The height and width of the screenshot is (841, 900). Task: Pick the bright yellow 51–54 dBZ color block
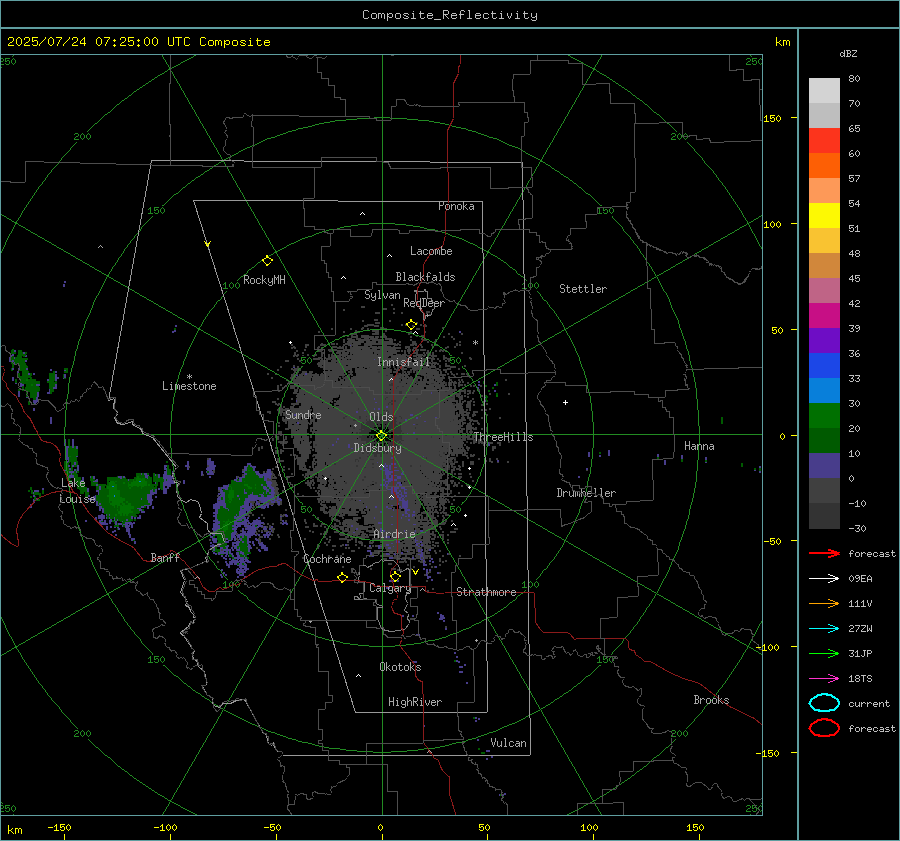pos(824,215)
